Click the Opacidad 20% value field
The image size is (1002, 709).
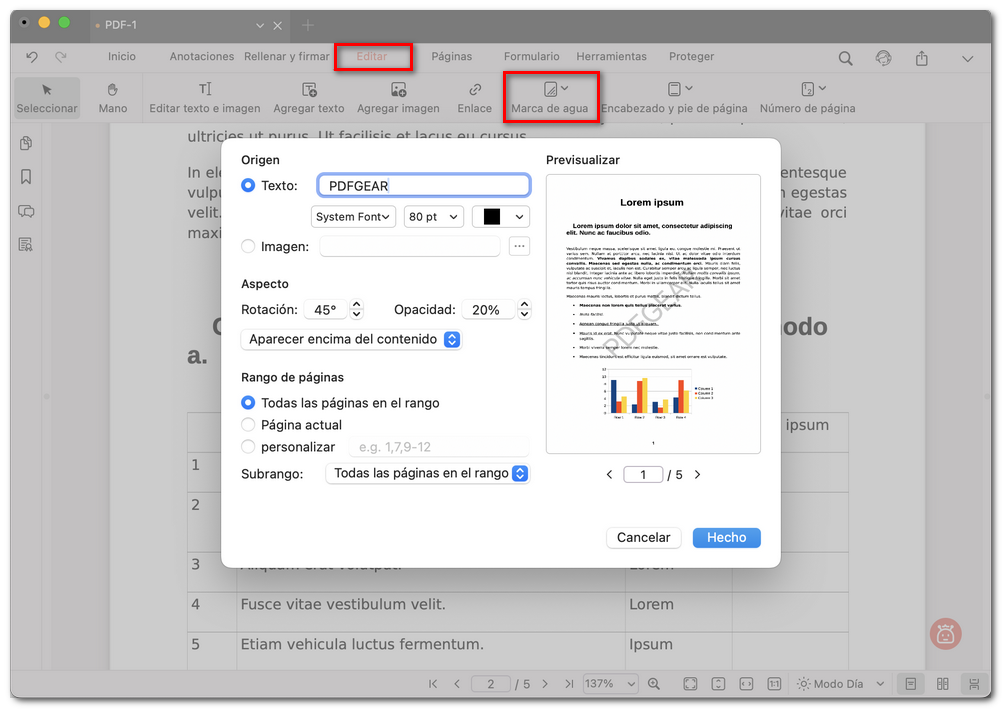[x=488, y=309]
